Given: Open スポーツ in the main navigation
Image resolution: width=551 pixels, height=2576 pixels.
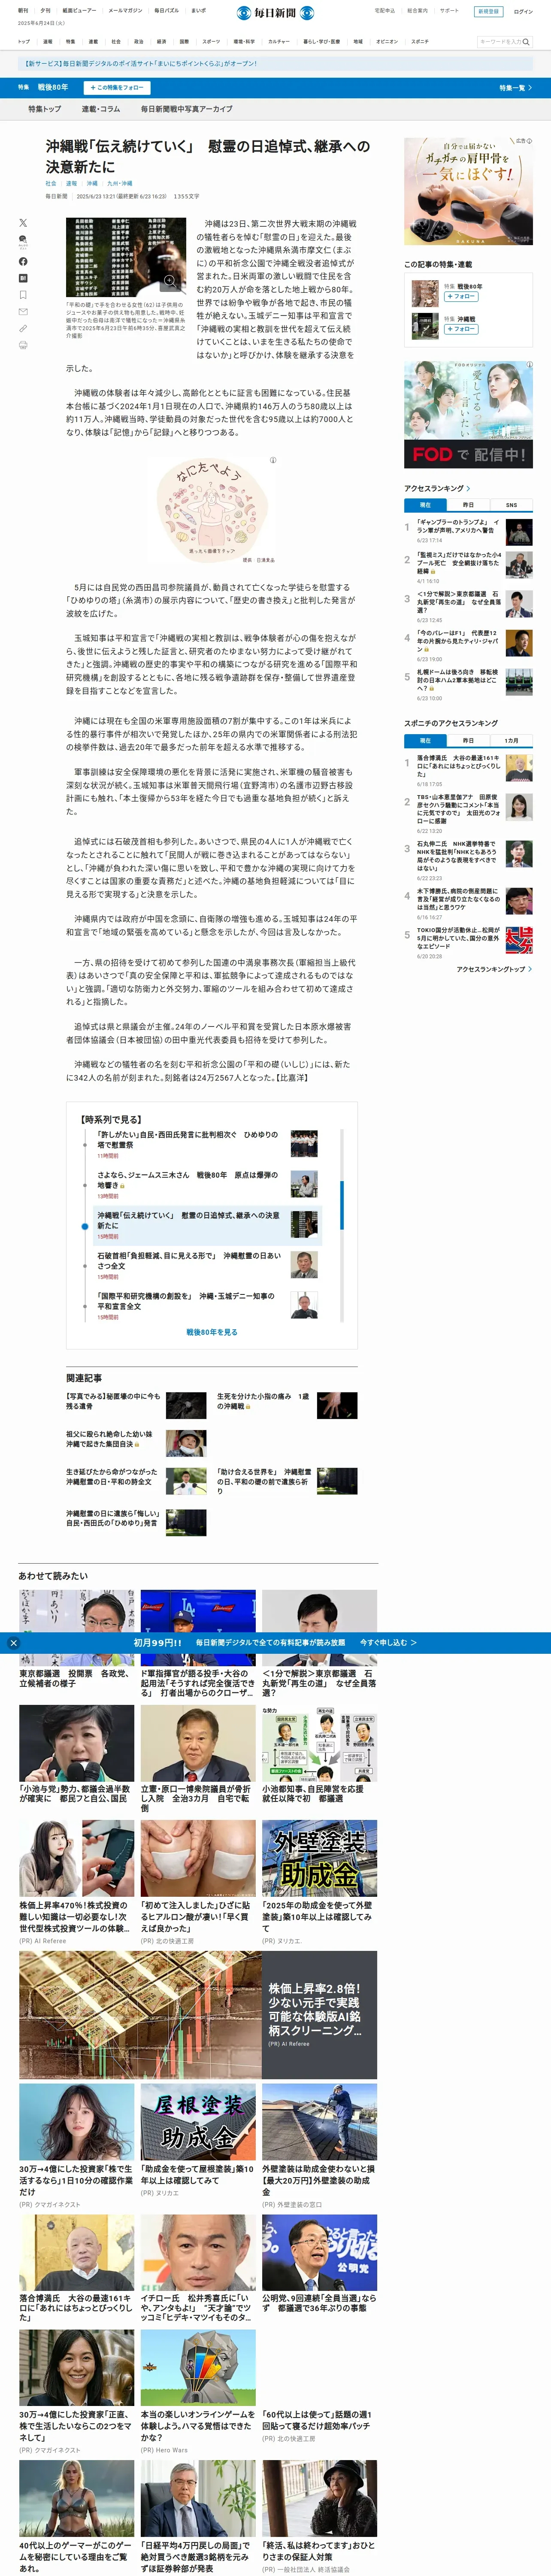Looking at the screenshot, I should pos(211,42).
